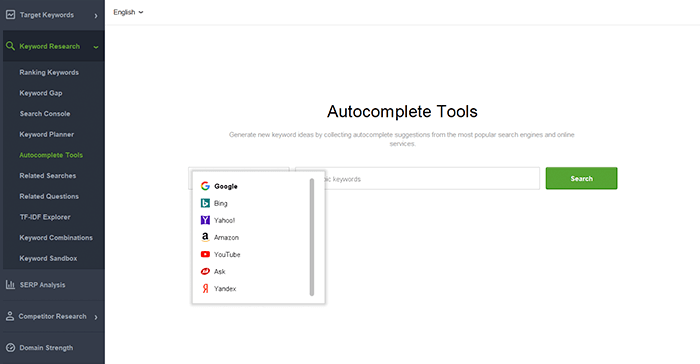Open the English language dropdown
The width and height of the screenshot is (700, 364).
(x=128, y=12)
